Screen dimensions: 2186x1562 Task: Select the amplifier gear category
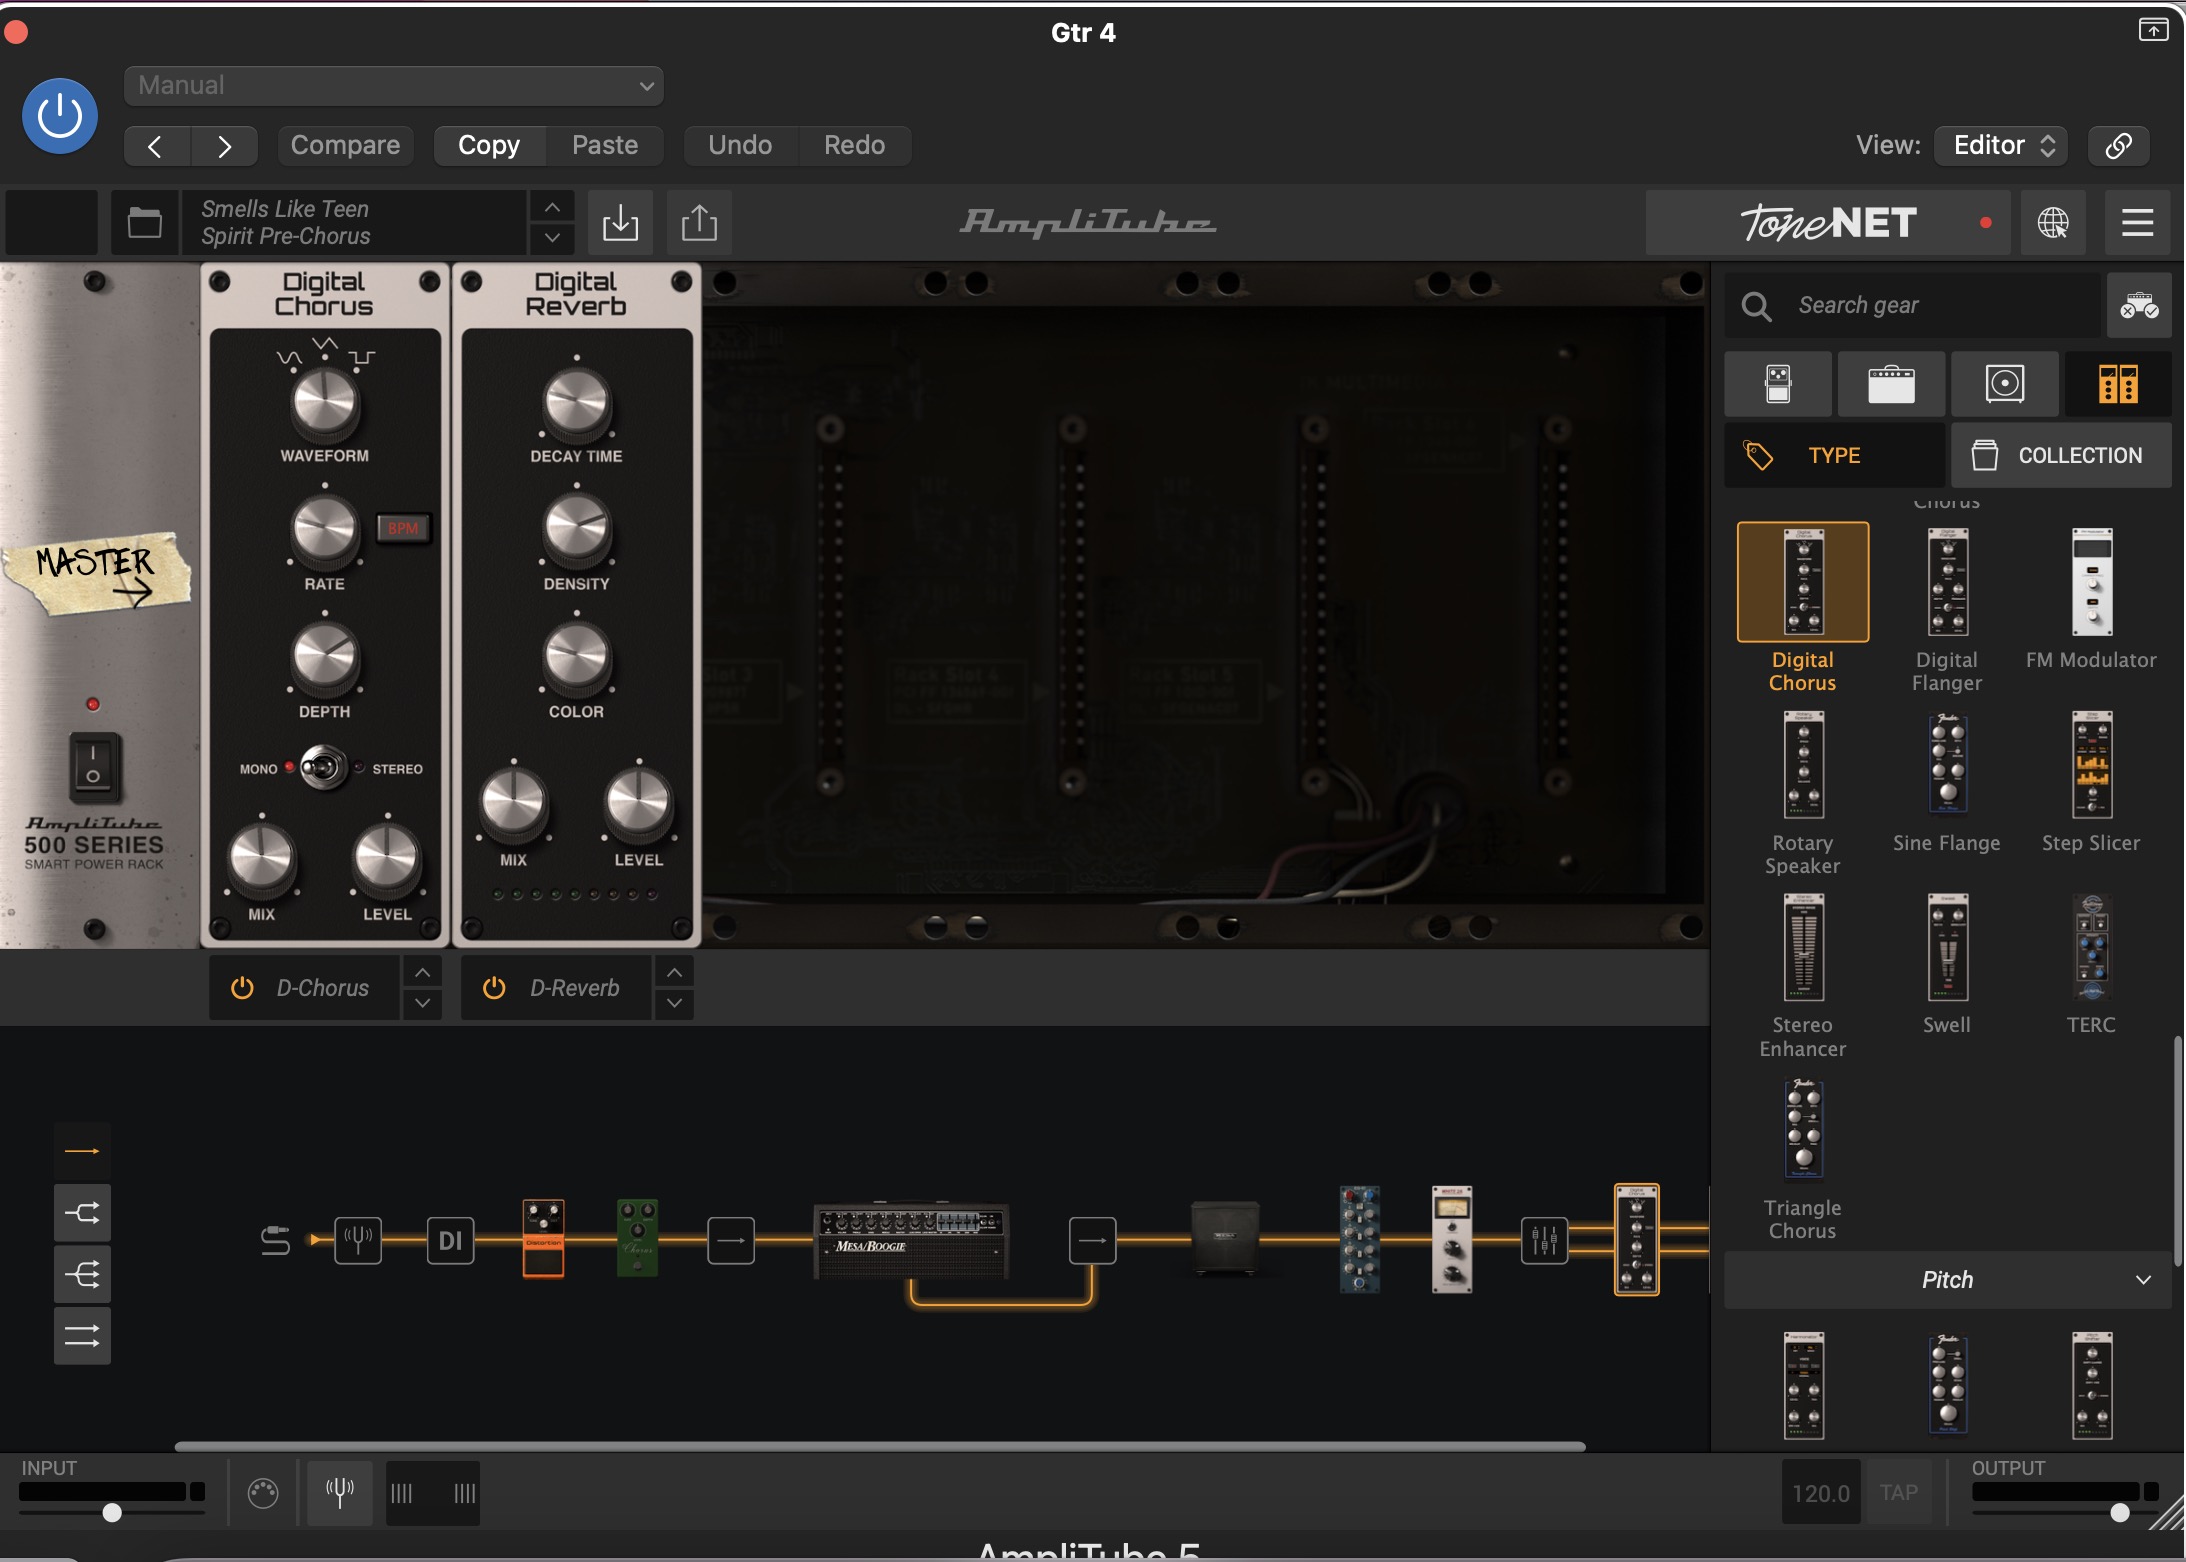click(x=1891, y=384)
